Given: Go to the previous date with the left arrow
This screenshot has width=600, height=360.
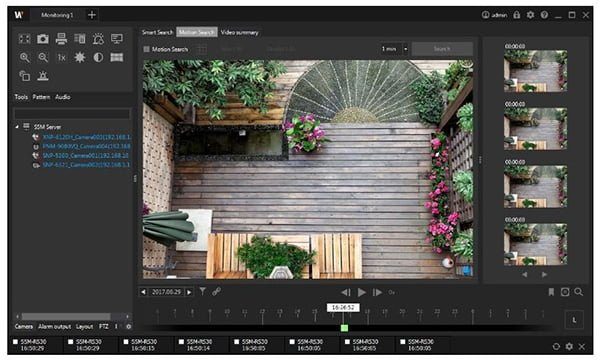Looking at the screenshot, I should [x=143, y=292].
